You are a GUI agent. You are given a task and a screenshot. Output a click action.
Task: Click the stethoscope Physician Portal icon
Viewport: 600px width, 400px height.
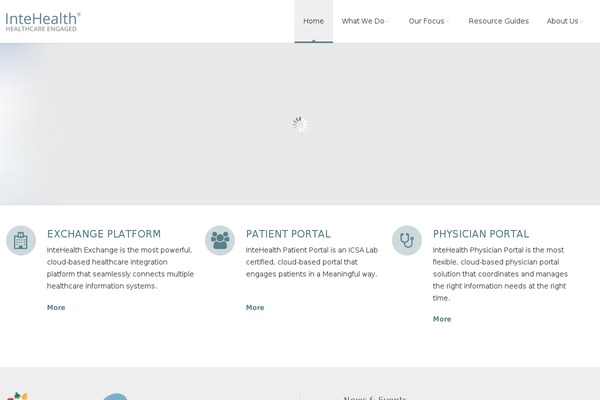click(x=407, y=240)
